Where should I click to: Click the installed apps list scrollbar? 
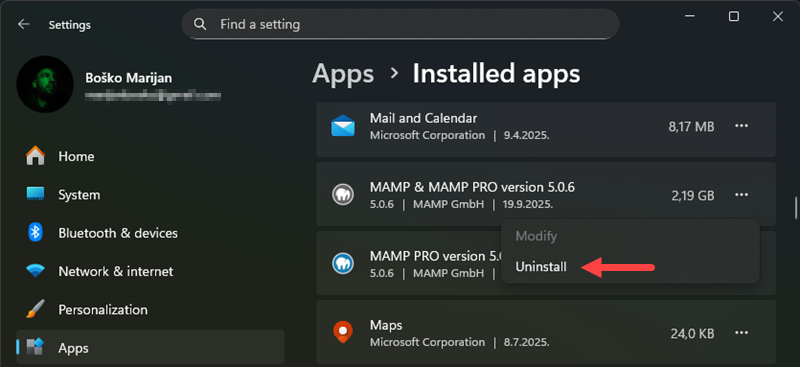pyautogui.click(x=795, y=208)
